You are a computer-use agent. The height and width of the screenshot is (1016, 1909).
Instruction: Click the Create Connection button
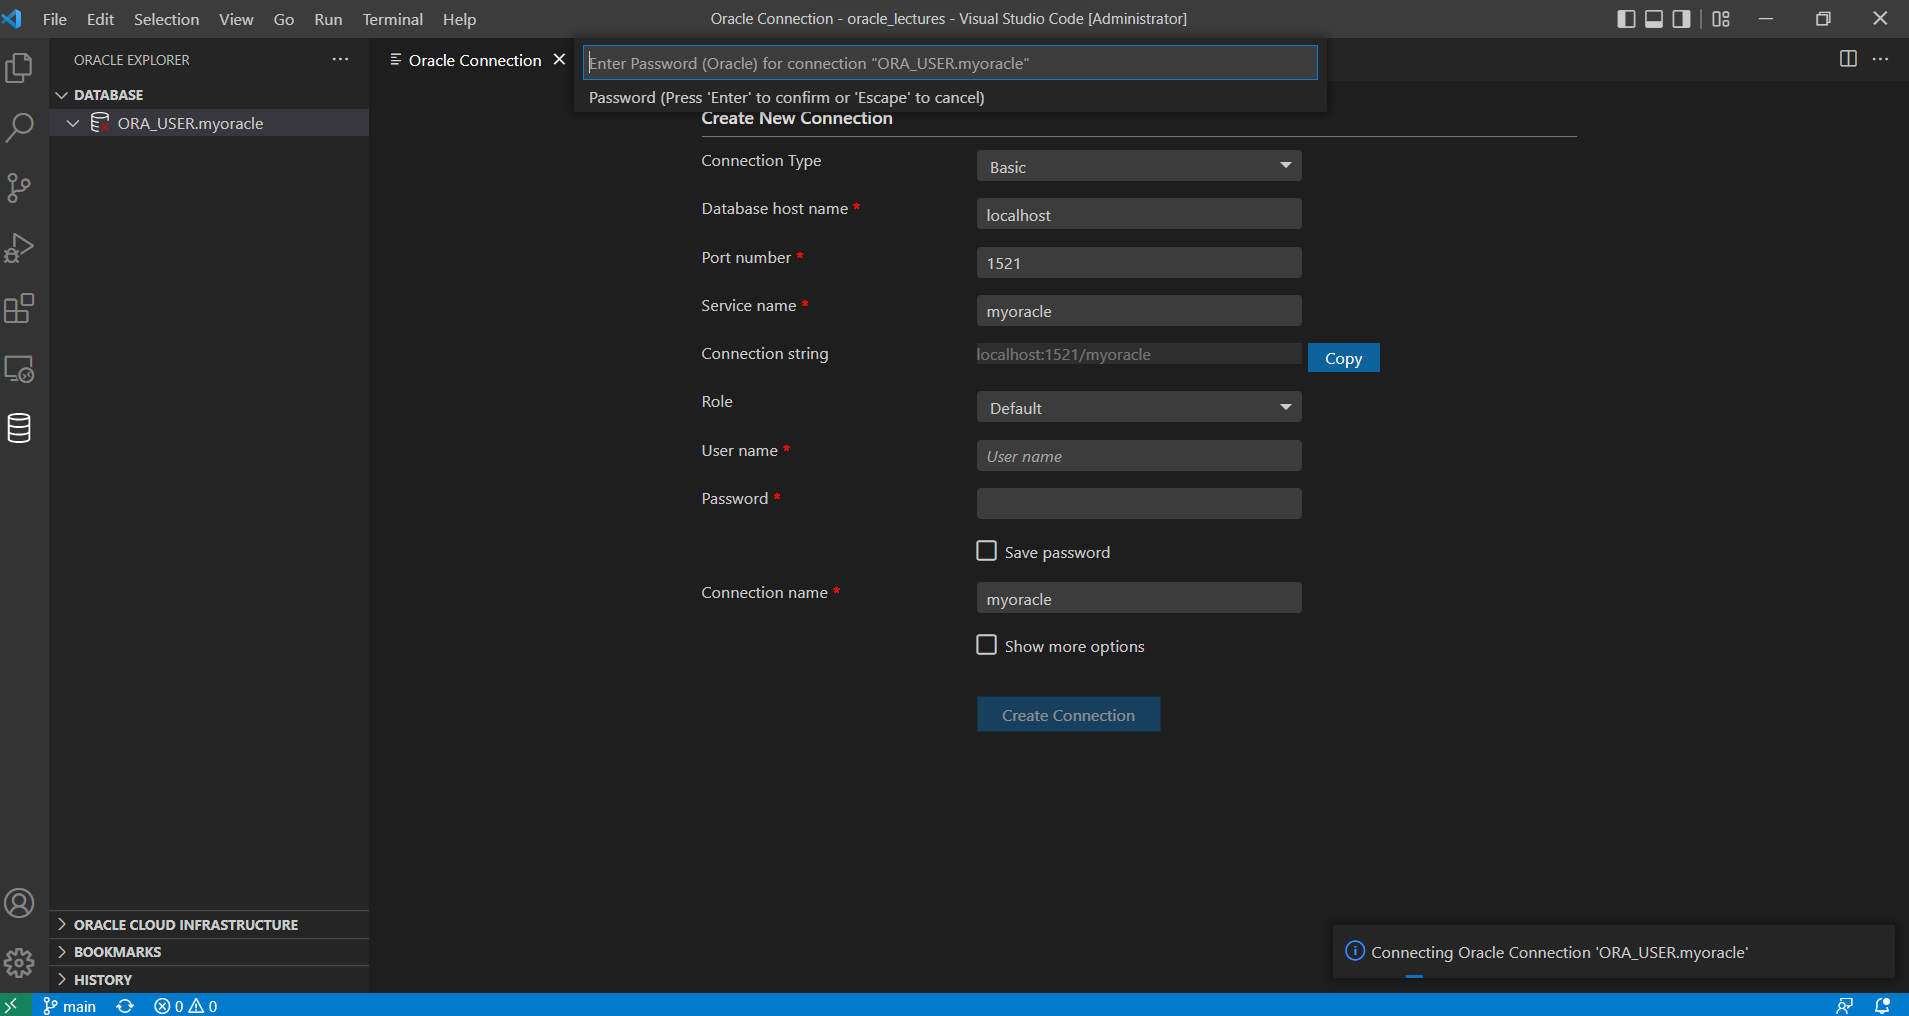(x=1068, y=715)
